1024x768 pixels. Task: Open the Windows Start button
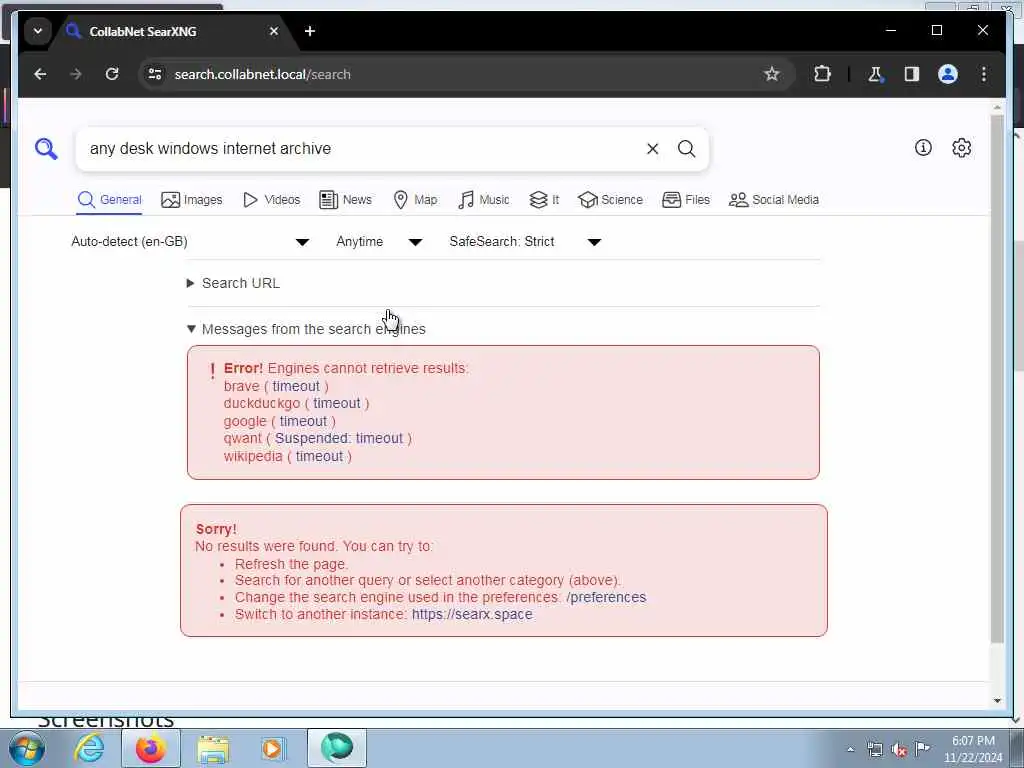(26, 748)
